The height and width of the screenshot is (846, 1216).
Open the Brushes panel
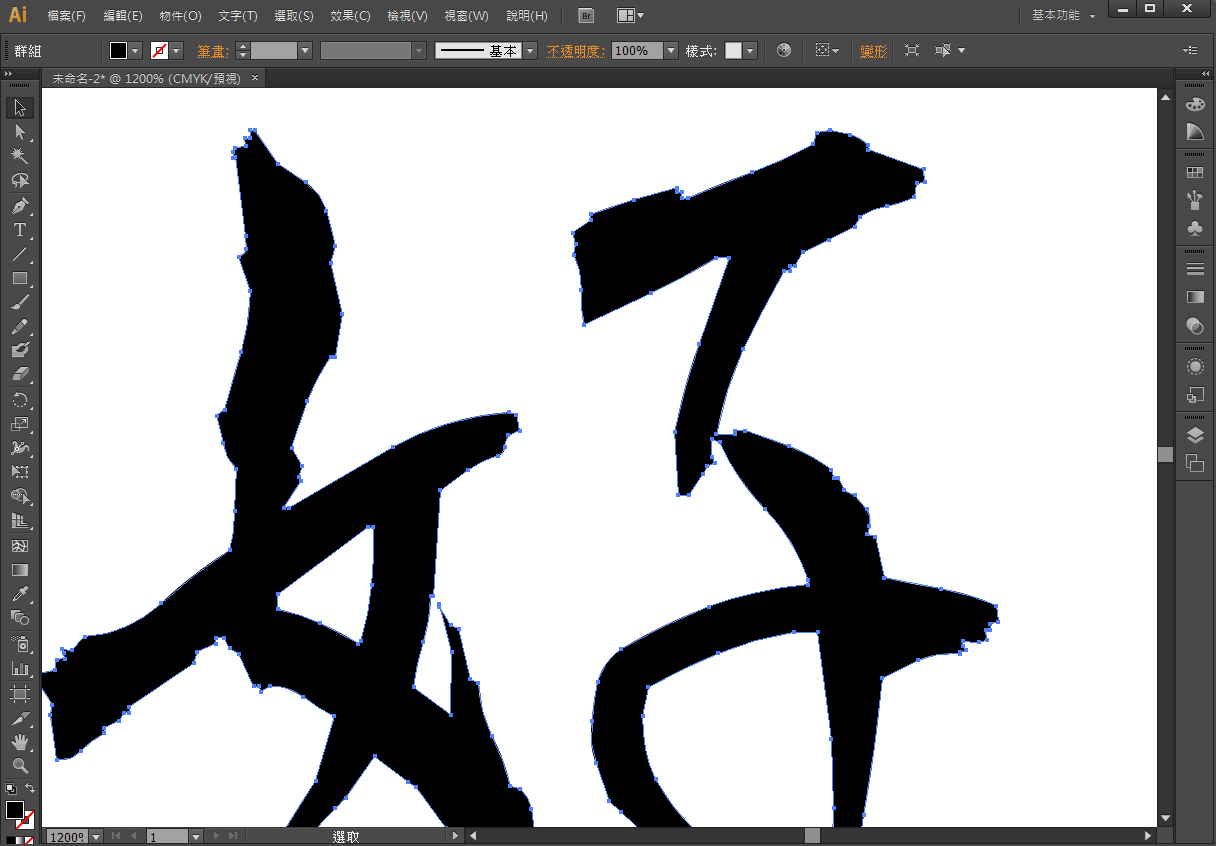[1194, 200]
